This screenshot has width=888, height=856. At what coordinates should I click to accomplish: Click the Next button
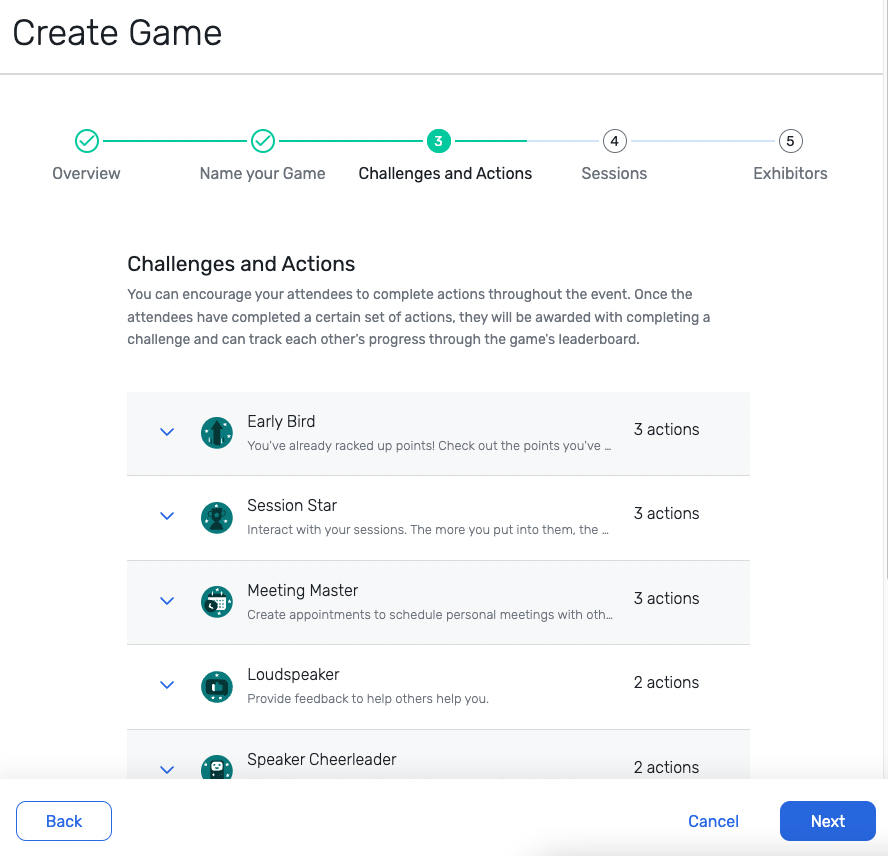pyautogui.click(x=828, y=821)
